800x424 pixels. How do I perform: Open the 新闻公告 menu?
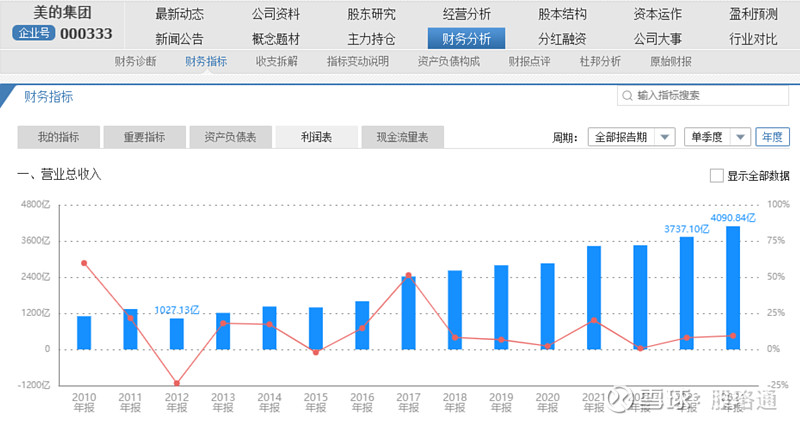pyautogui.click(x=180, y=39)
